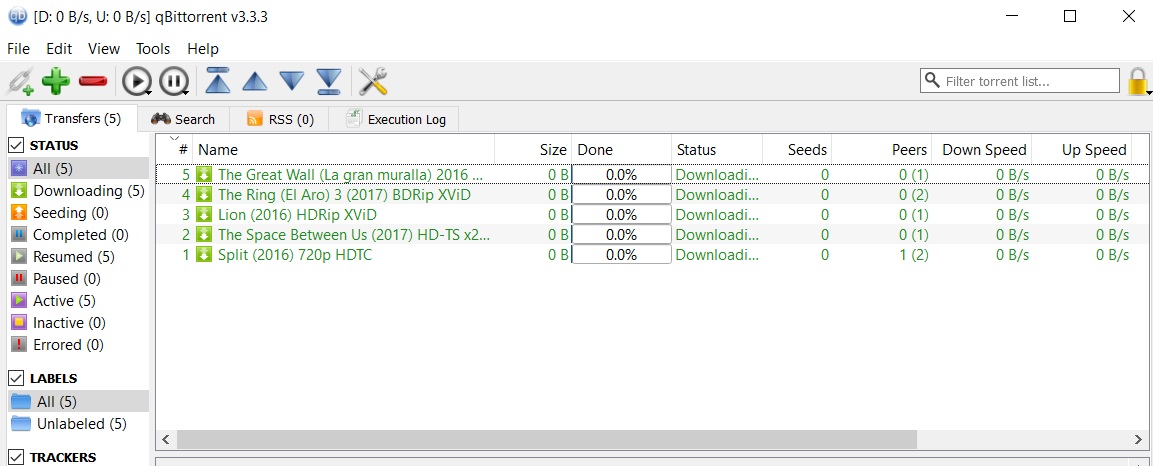Screen dimensions: 1153x466
Task: Add a torrent file with green plus
Action: 56,81
